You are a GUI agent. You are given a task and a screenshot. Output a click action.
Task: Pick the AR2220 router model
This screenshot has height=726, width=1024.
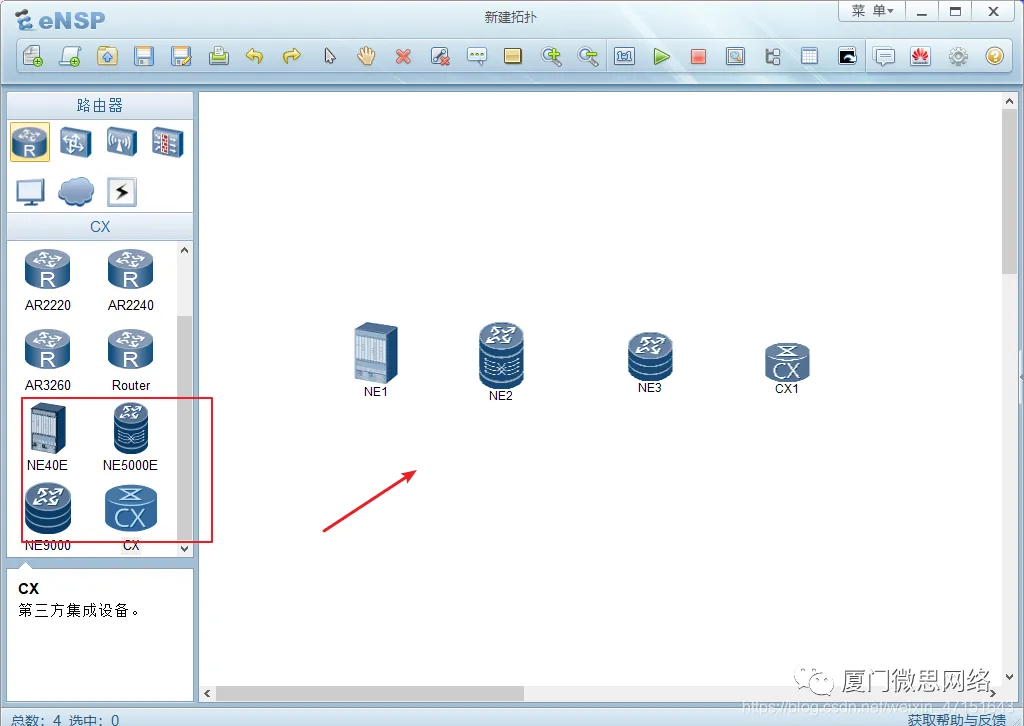[x=48, y=280]
